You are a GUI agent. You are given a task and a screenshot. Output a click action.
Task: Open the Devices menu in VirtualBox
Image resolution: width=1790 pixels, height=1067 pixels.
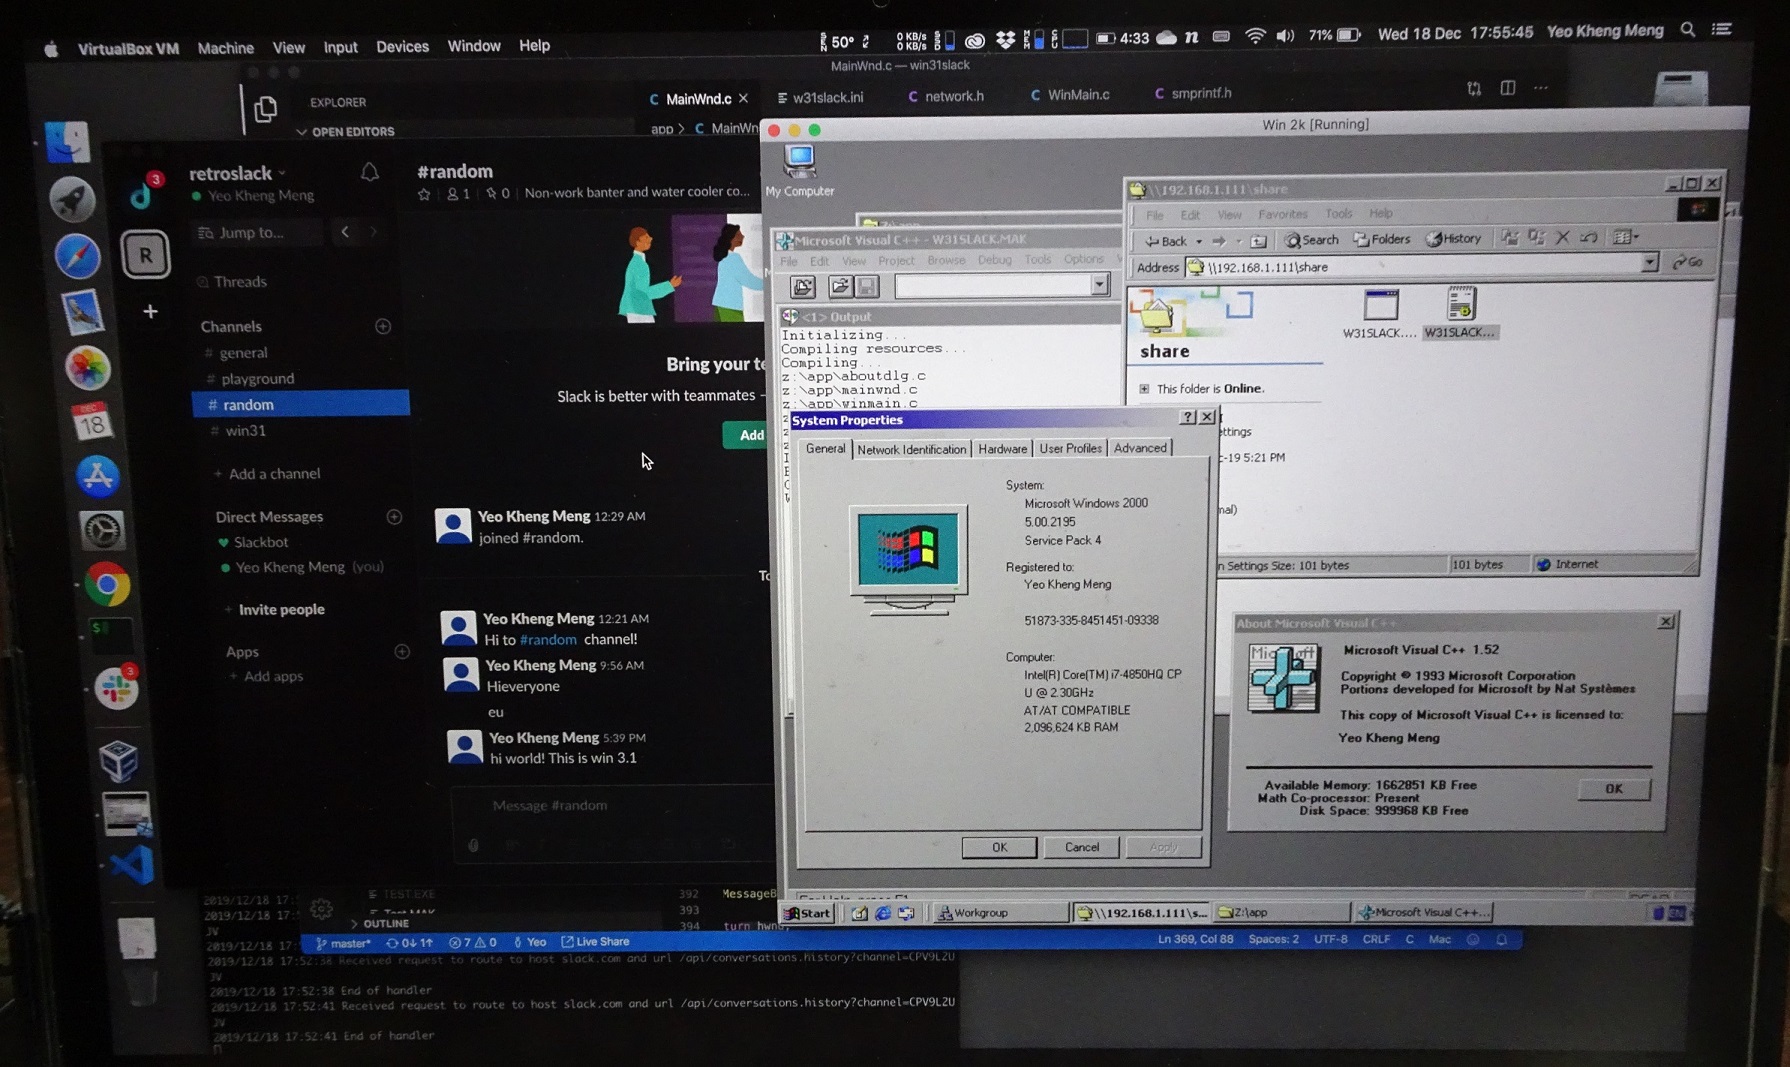pyautogui.click(x=402, y=46)
